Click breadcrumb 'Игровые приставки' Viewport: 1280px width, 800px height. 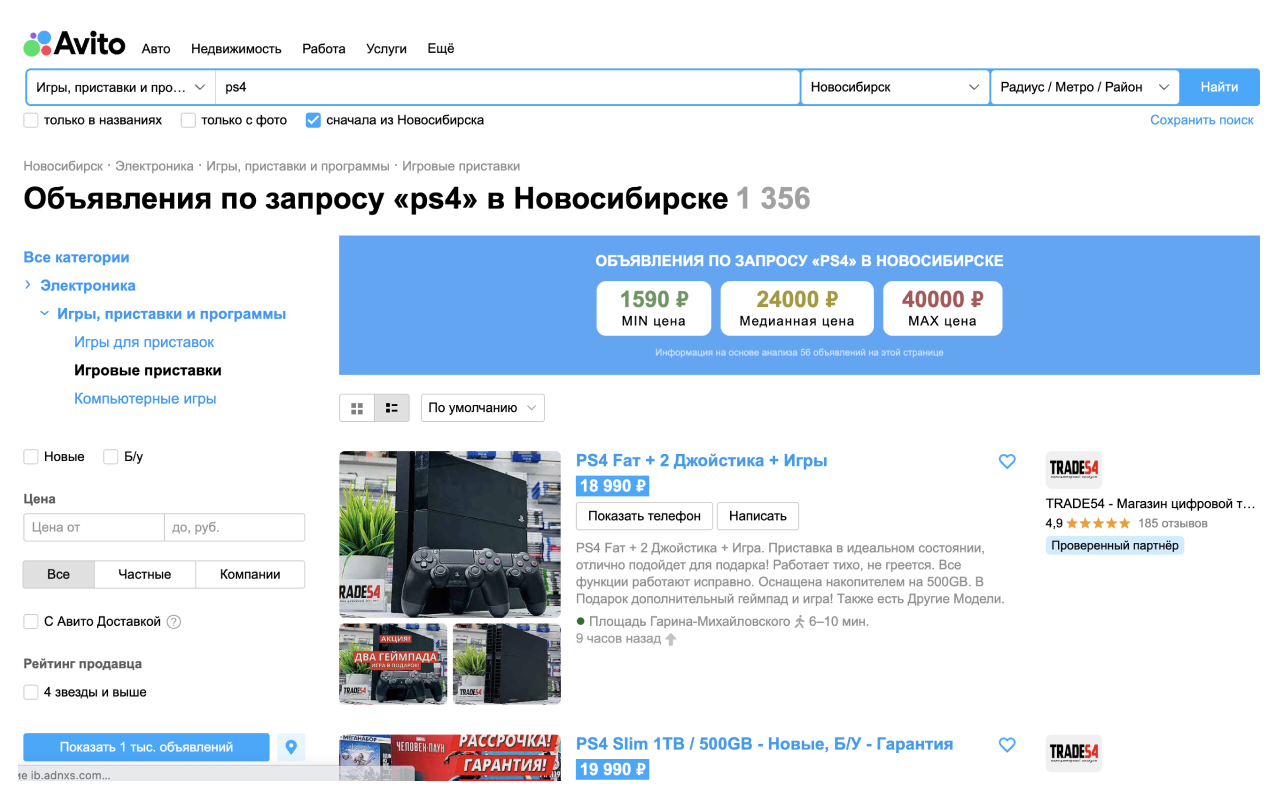click(x=461, y=166)
